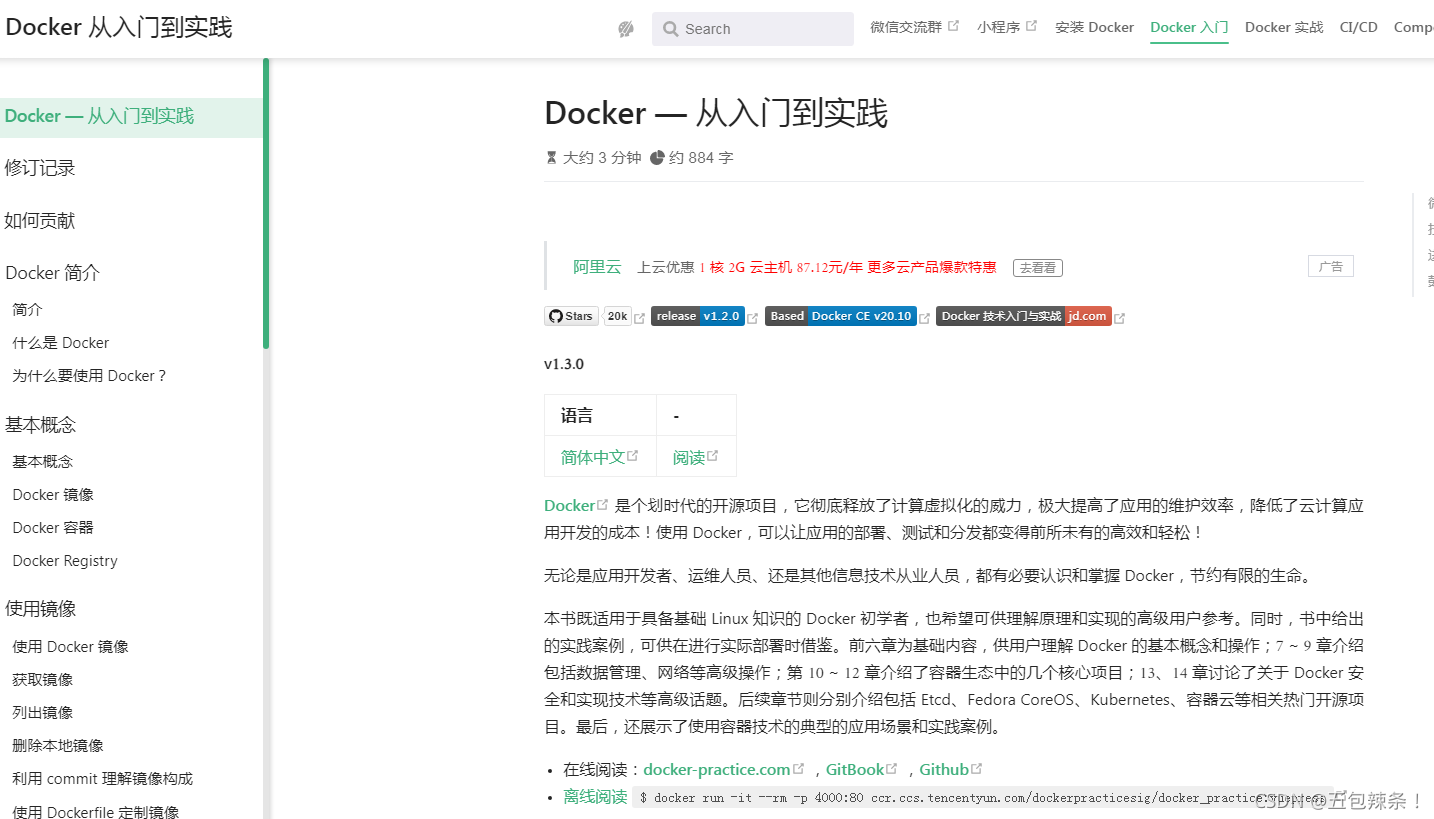This screenshot has height=819, width=1434.
Task: Click the docker run command code snippet
Action: point(980,798)
